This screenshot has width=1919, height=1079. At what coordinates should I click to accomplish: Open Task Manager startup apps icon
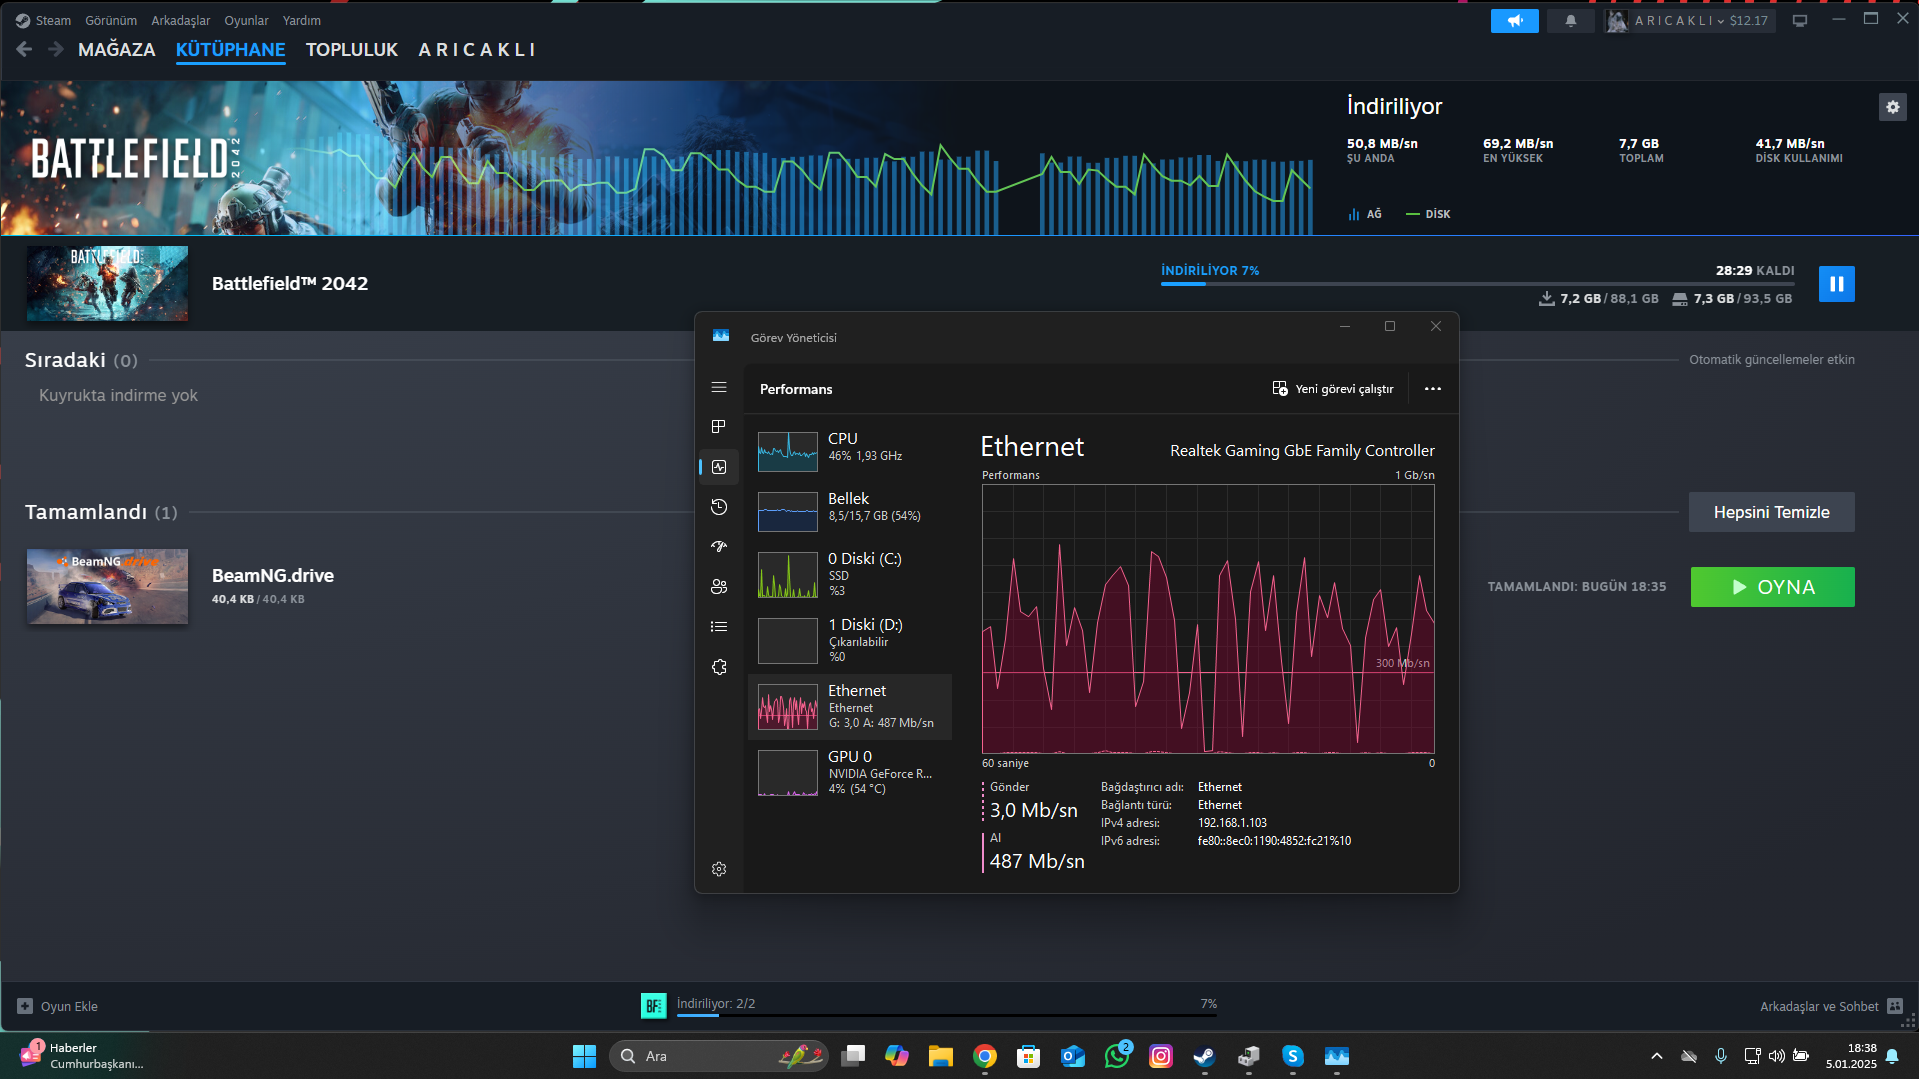(719, 547)
